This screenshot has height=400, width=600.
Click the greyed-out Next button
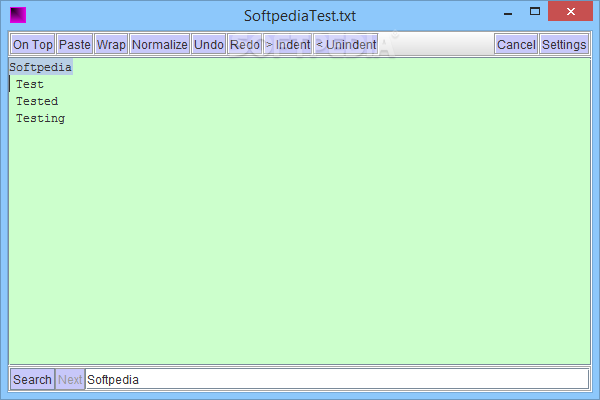pyautogui.click(x=70, y=379)
